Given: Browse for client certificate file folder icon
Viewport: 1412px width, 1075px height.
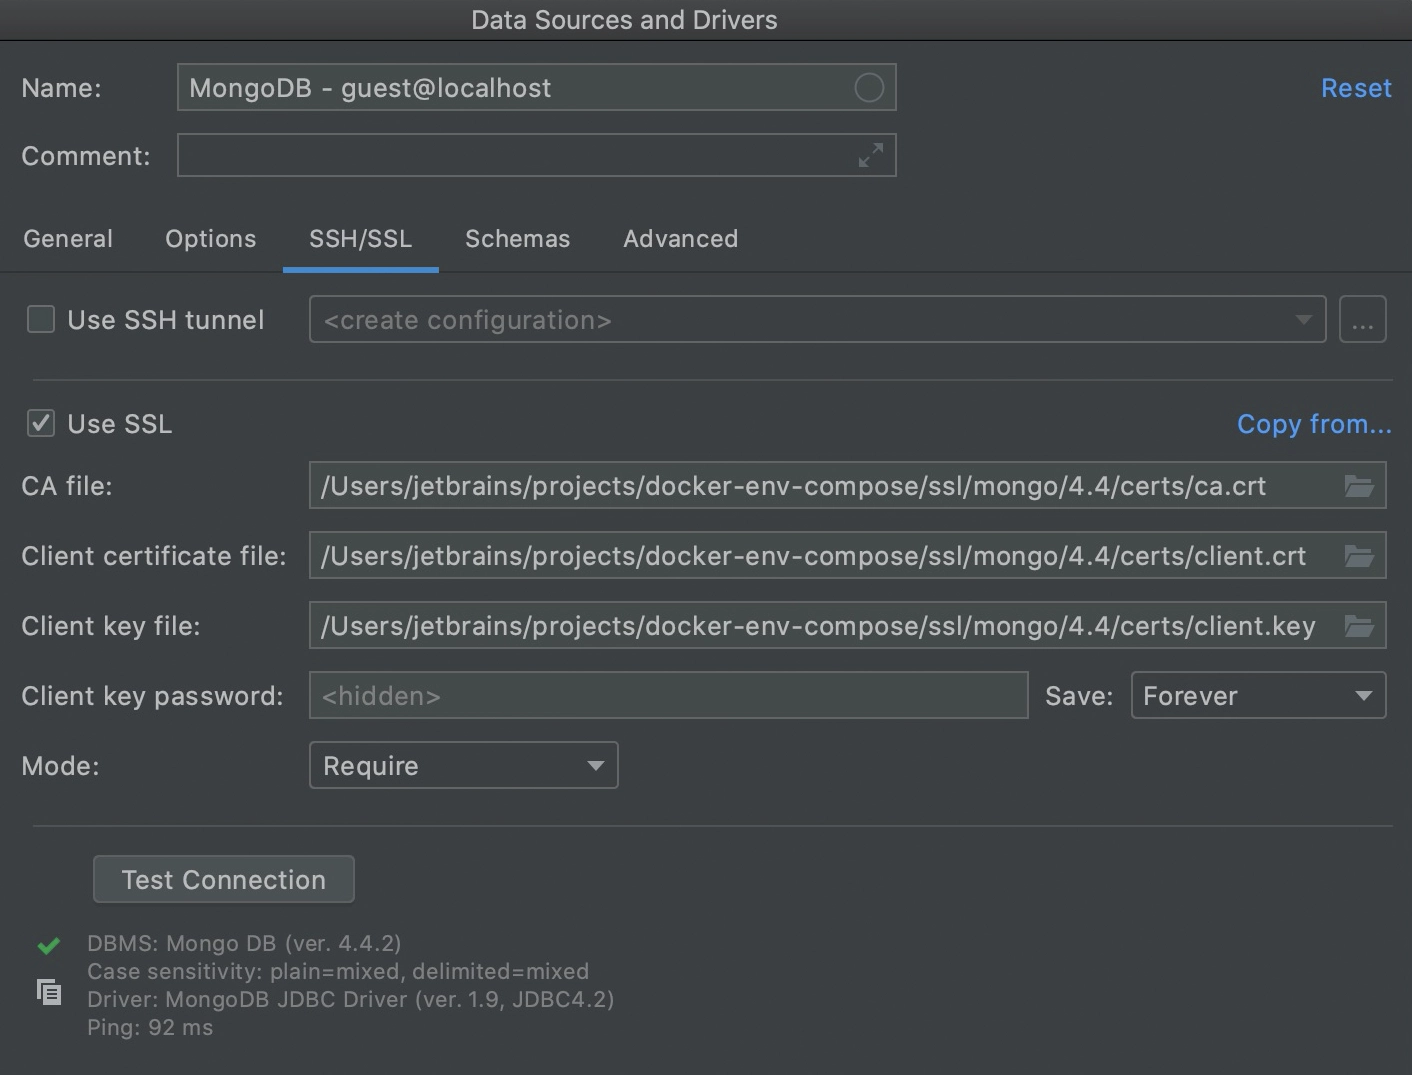Looking at the screenshot, I should click(x=1359, y=556).
